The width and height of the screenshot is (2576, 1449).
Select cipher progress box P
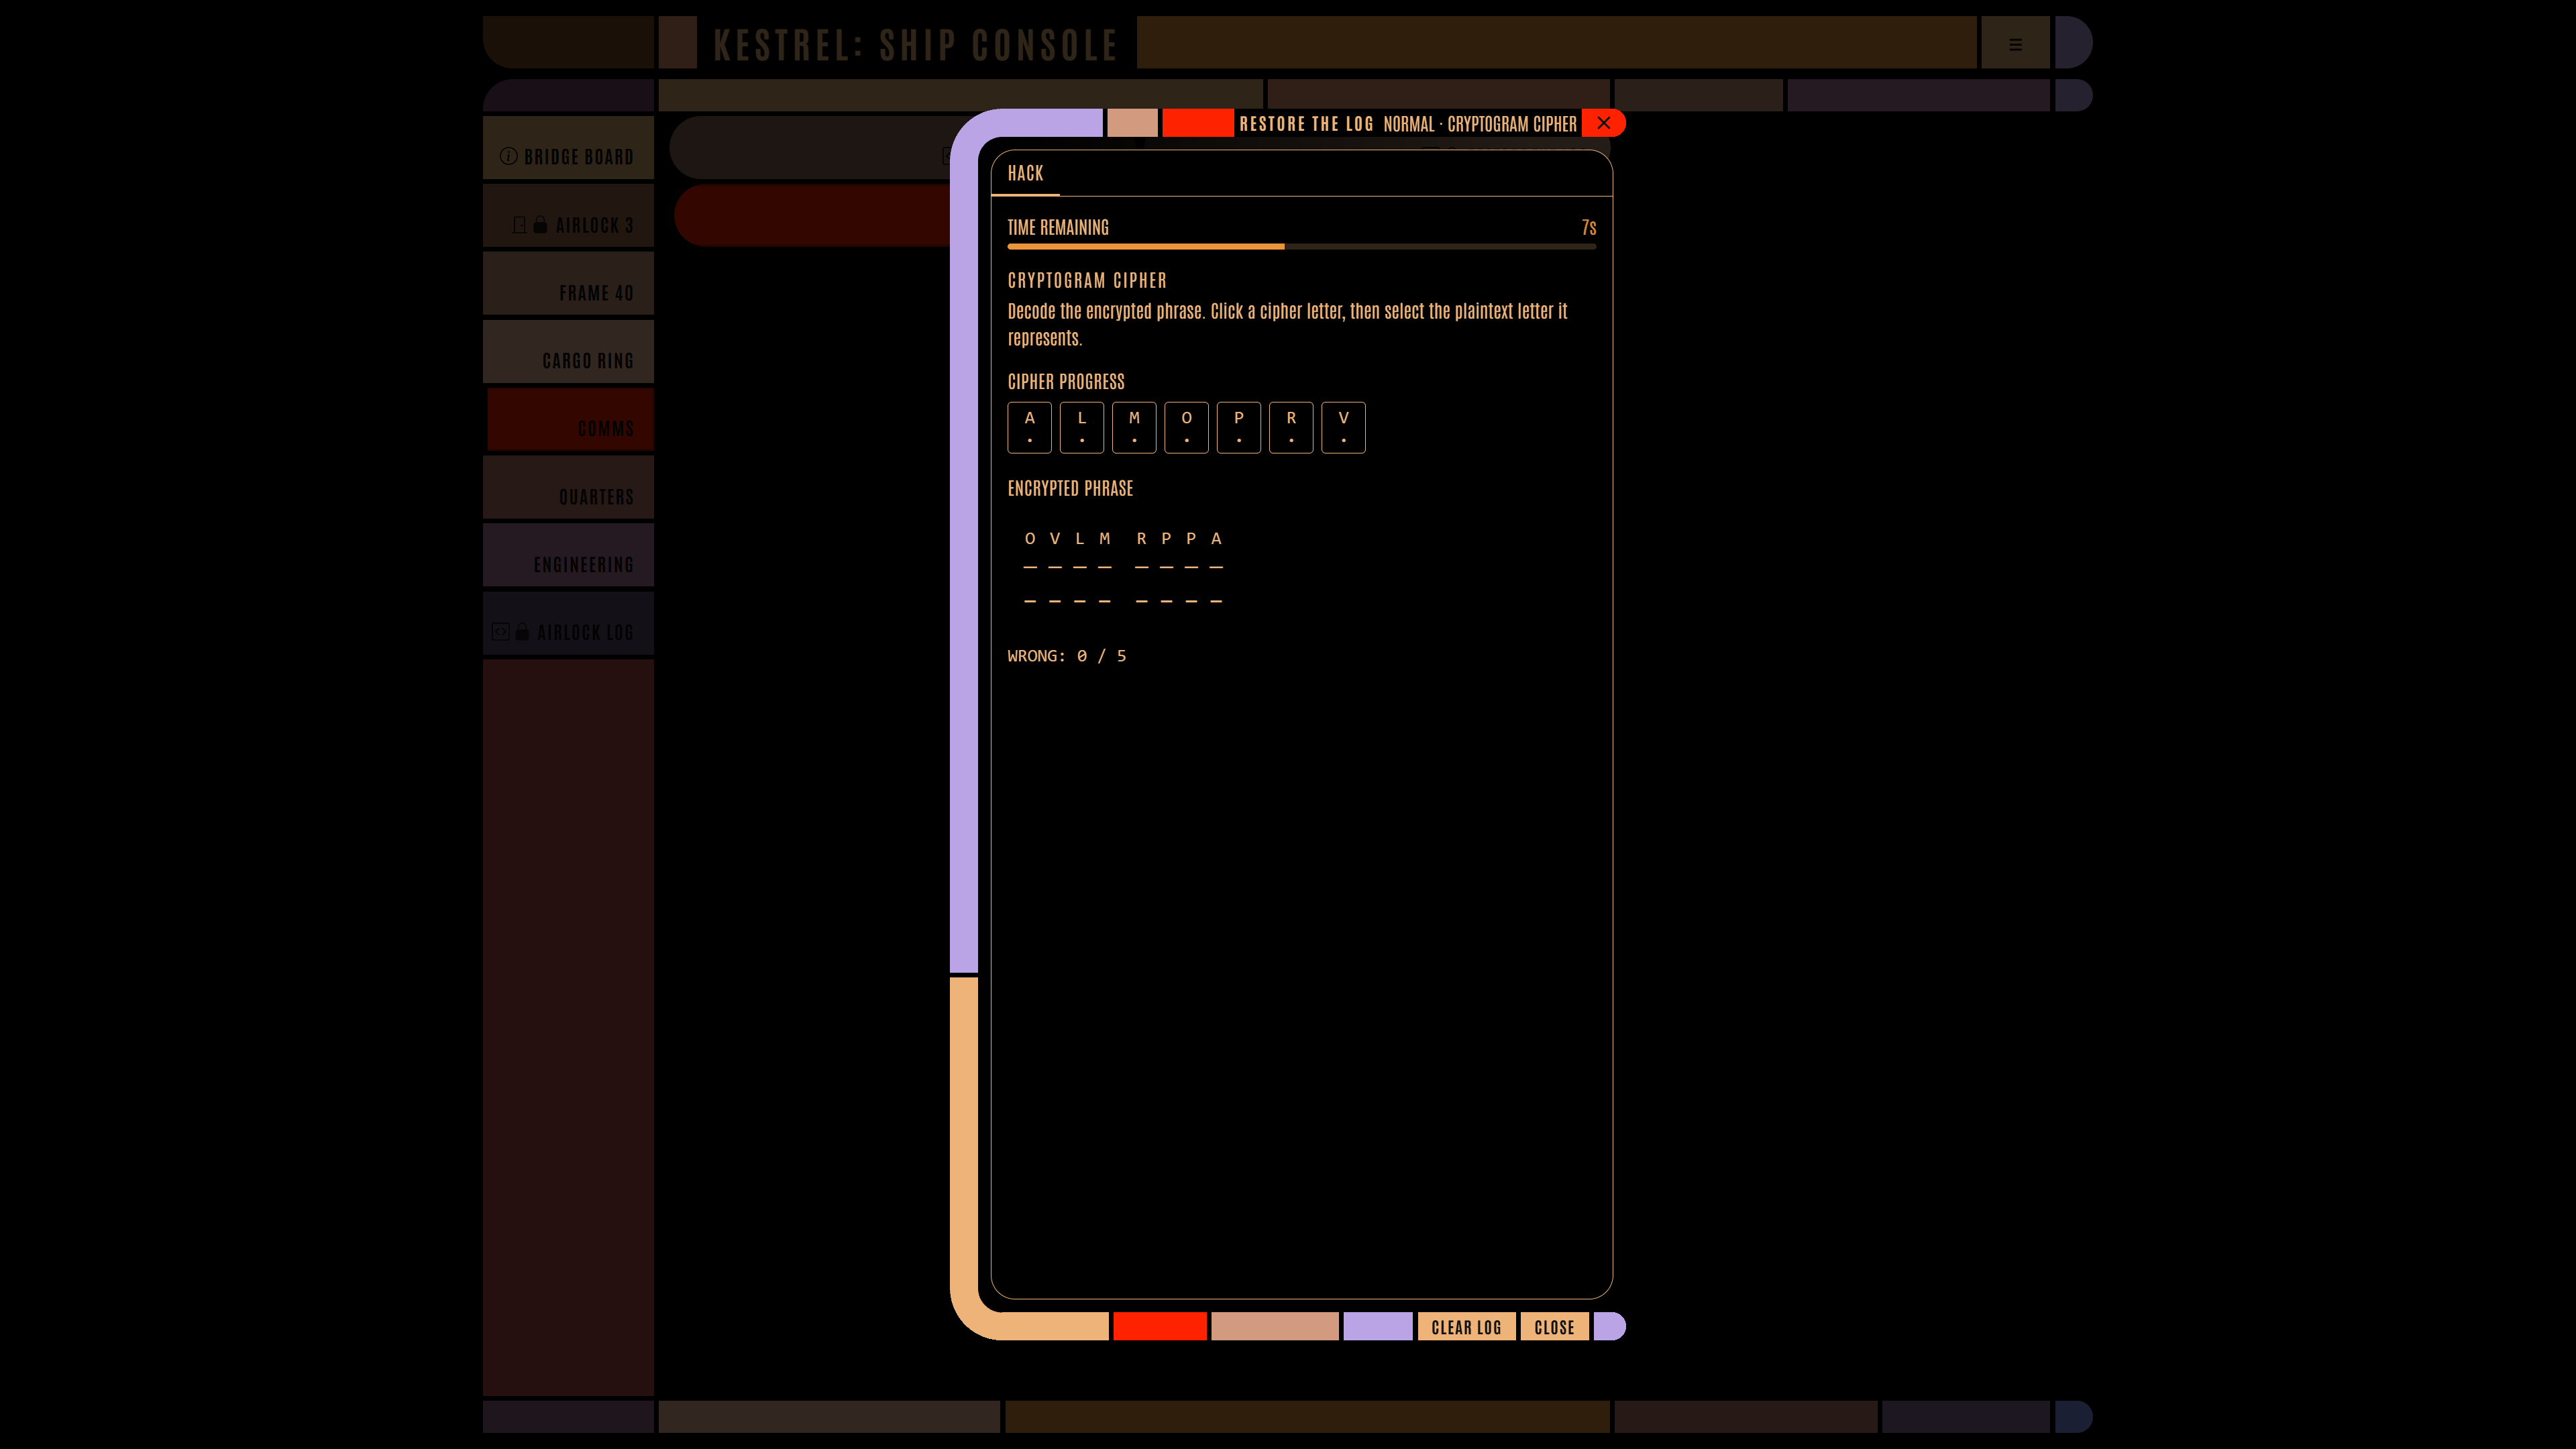click(1238, 427)
